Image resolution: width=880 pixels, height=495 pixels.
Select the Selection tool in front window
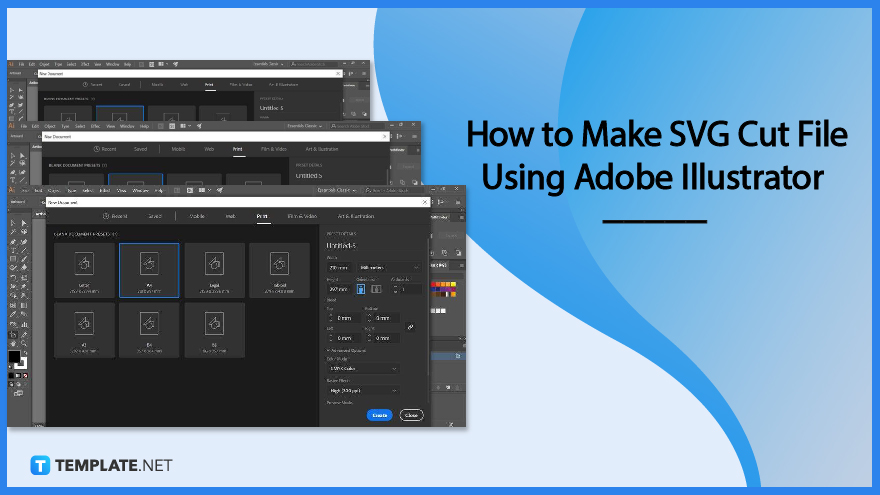pyautogui.click(x=13, y=223)
